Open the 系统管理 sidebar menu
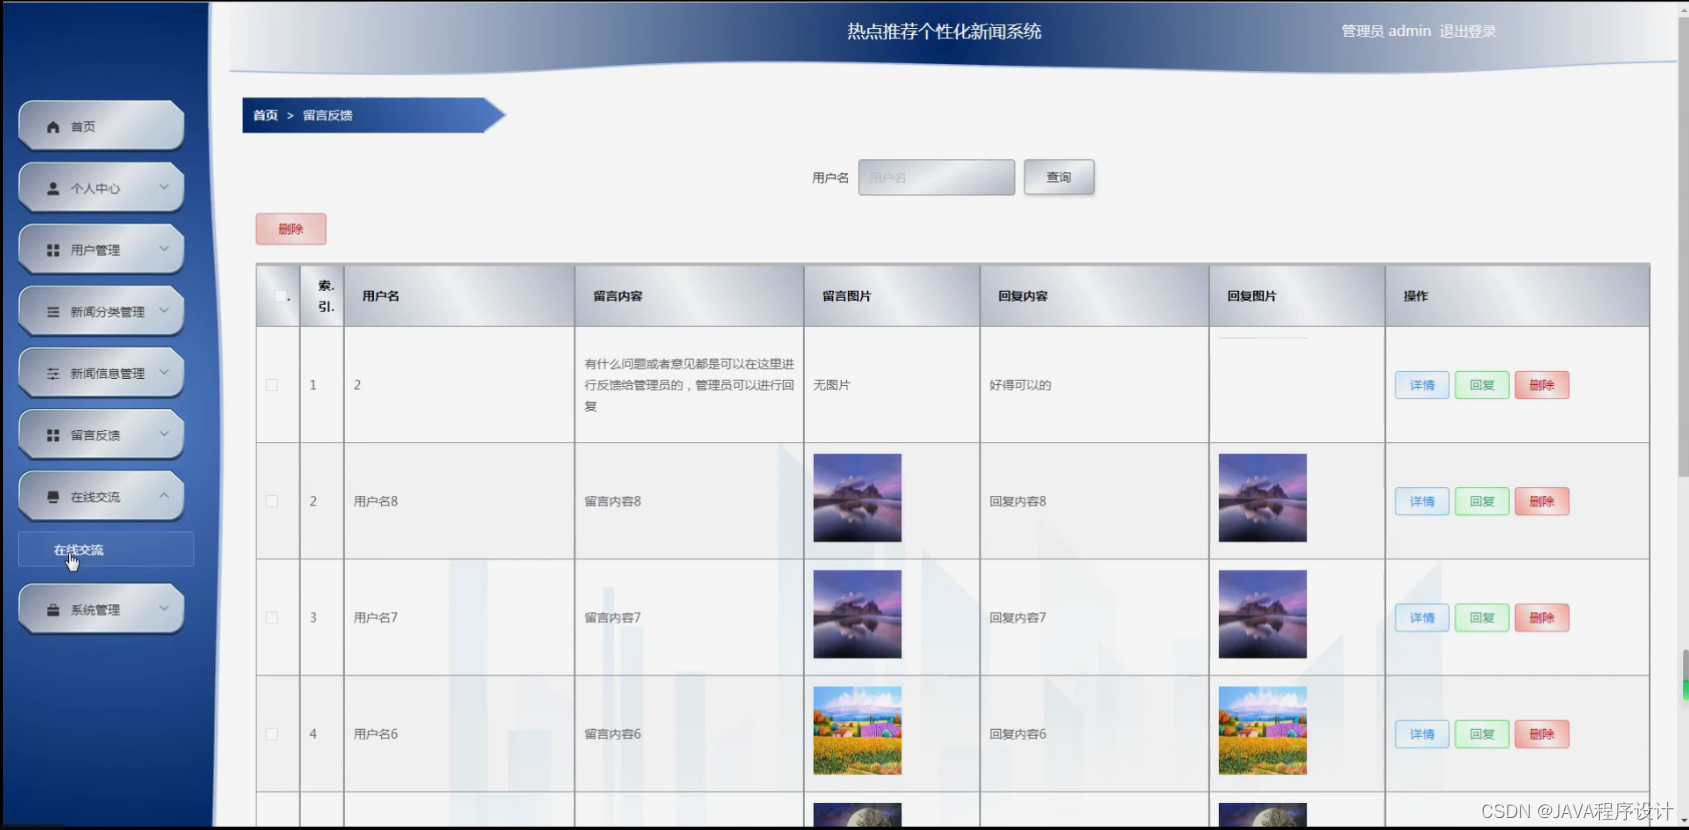The image size is (1689, 830). [101, 609]
